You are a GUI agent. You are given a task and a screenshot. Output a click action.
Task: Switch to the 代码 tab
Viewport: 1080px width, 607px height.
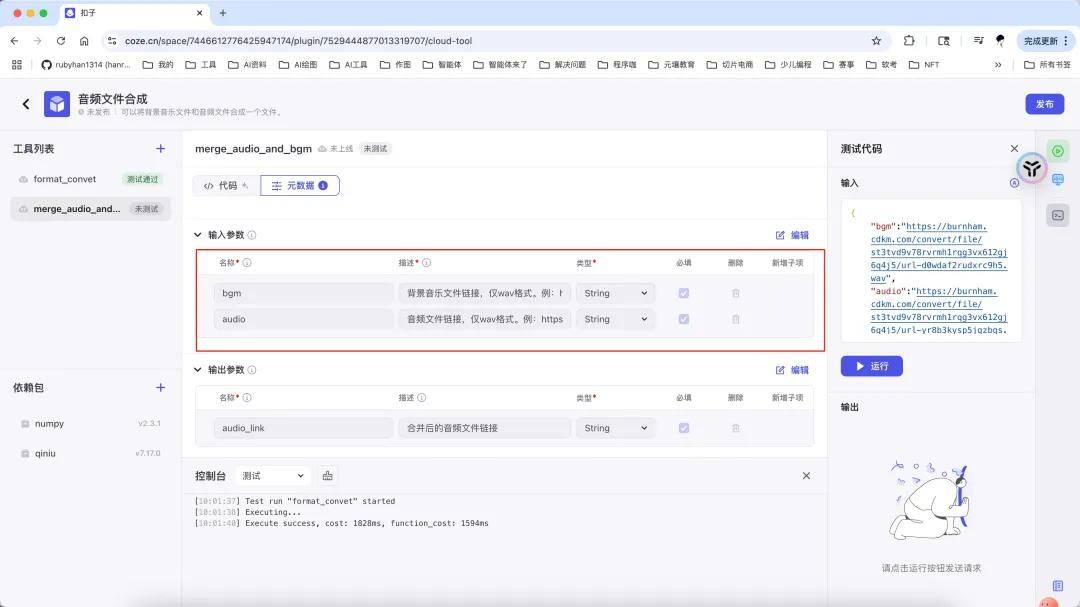tap(226, 185)
